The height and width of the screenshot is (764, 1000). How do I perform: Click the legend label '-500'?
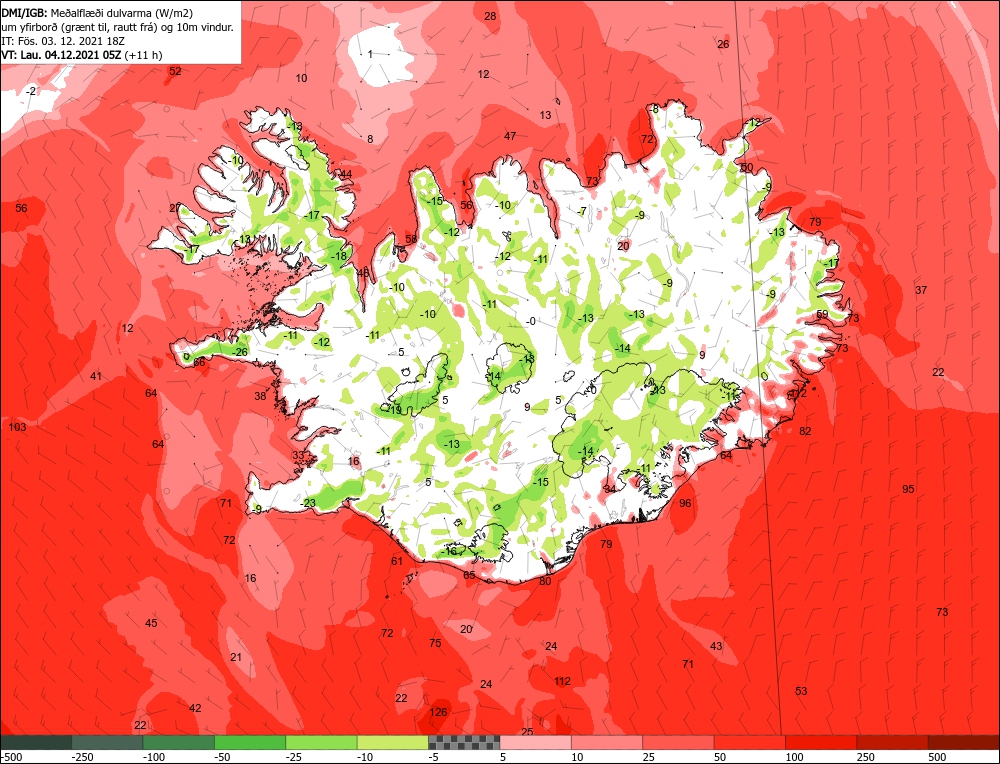11,757
